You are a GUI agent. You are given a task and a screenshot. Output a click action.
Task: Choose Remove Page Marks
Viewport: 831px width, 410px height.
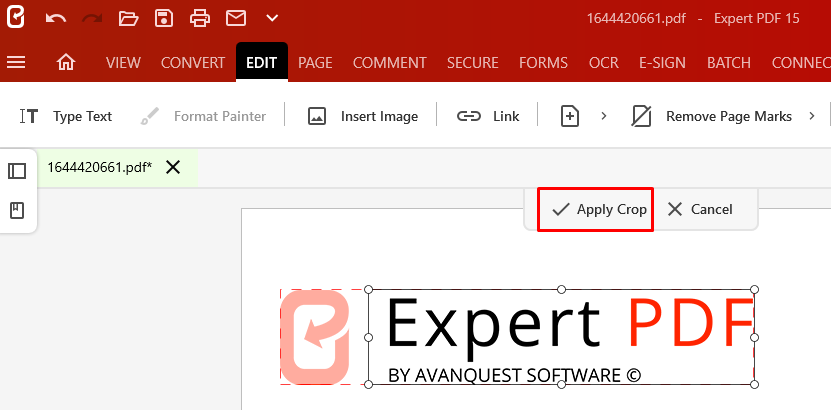[712, 116]
